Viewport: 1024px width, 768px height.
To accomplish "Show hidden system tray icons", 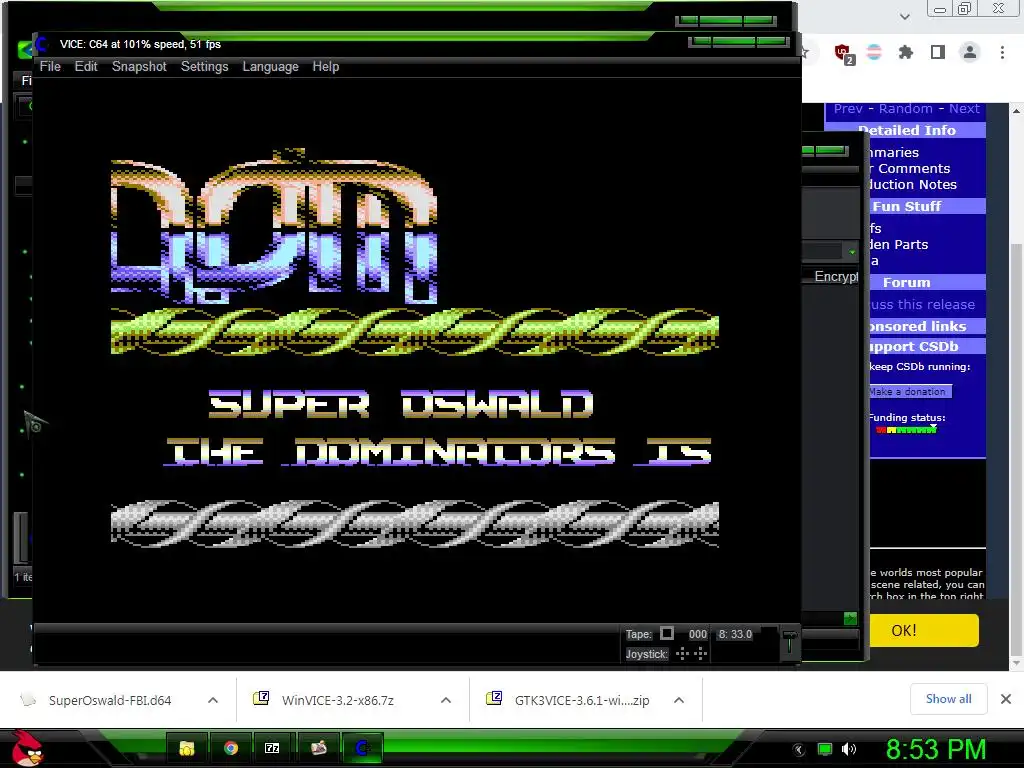I will pos(799,750).
